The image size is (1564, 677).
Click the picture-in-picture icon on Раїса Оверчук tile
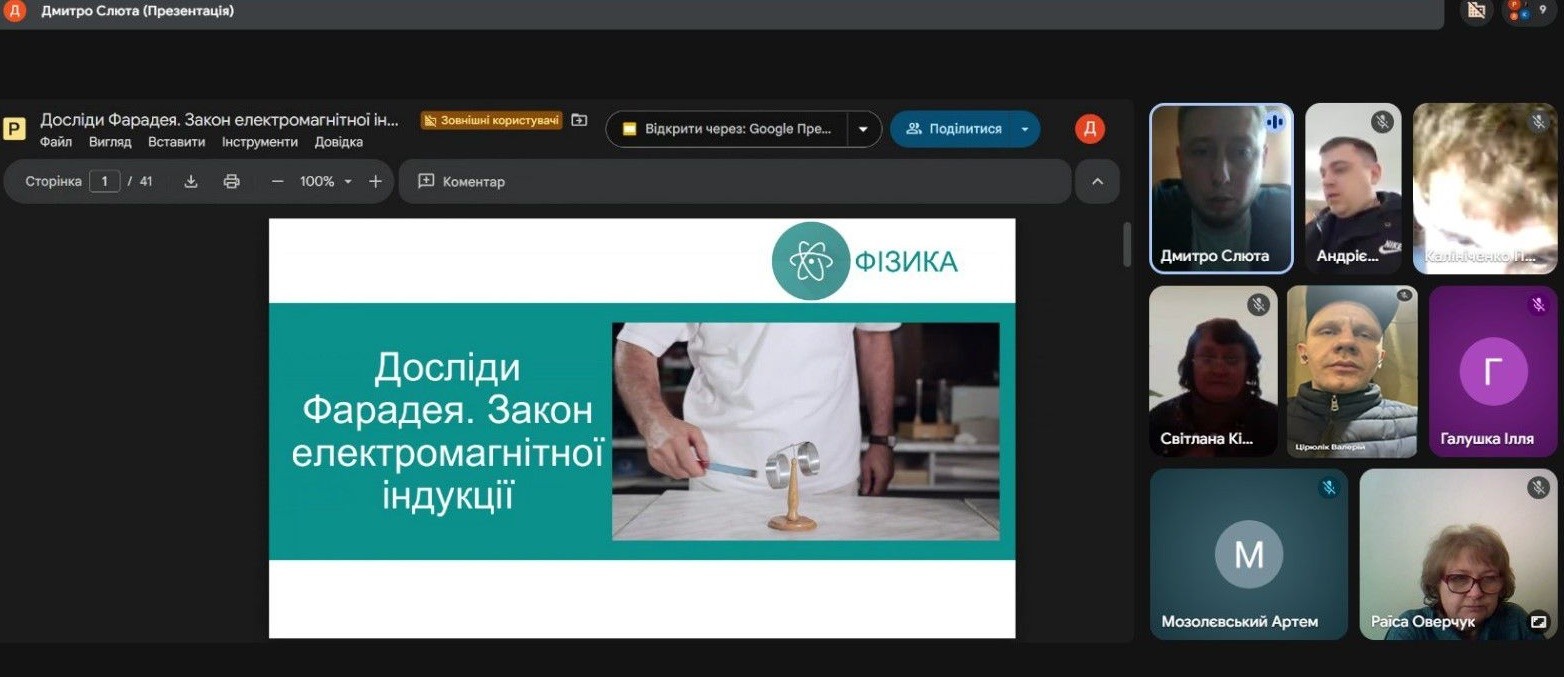pyautogui.click(x=1538, y=621)
